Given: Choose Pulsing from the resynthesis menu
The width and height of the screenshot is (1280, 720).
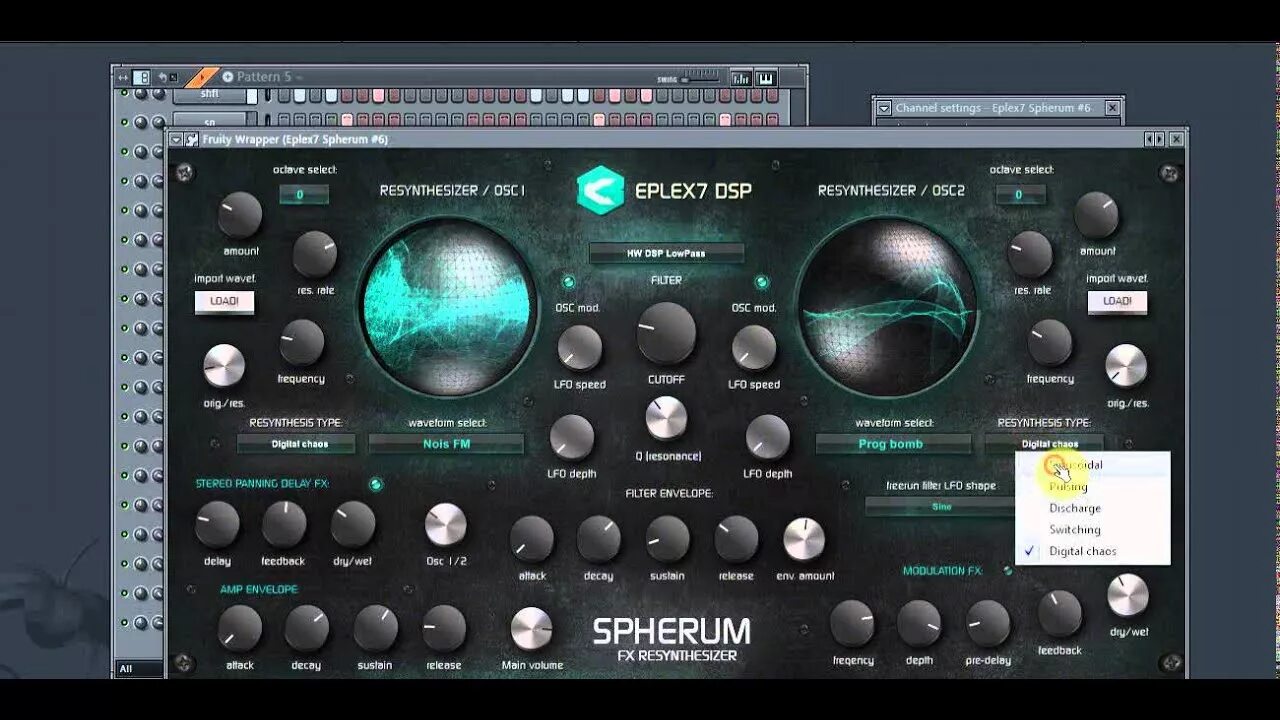Looking at the screenshot, I should [x=1092, y=486].
